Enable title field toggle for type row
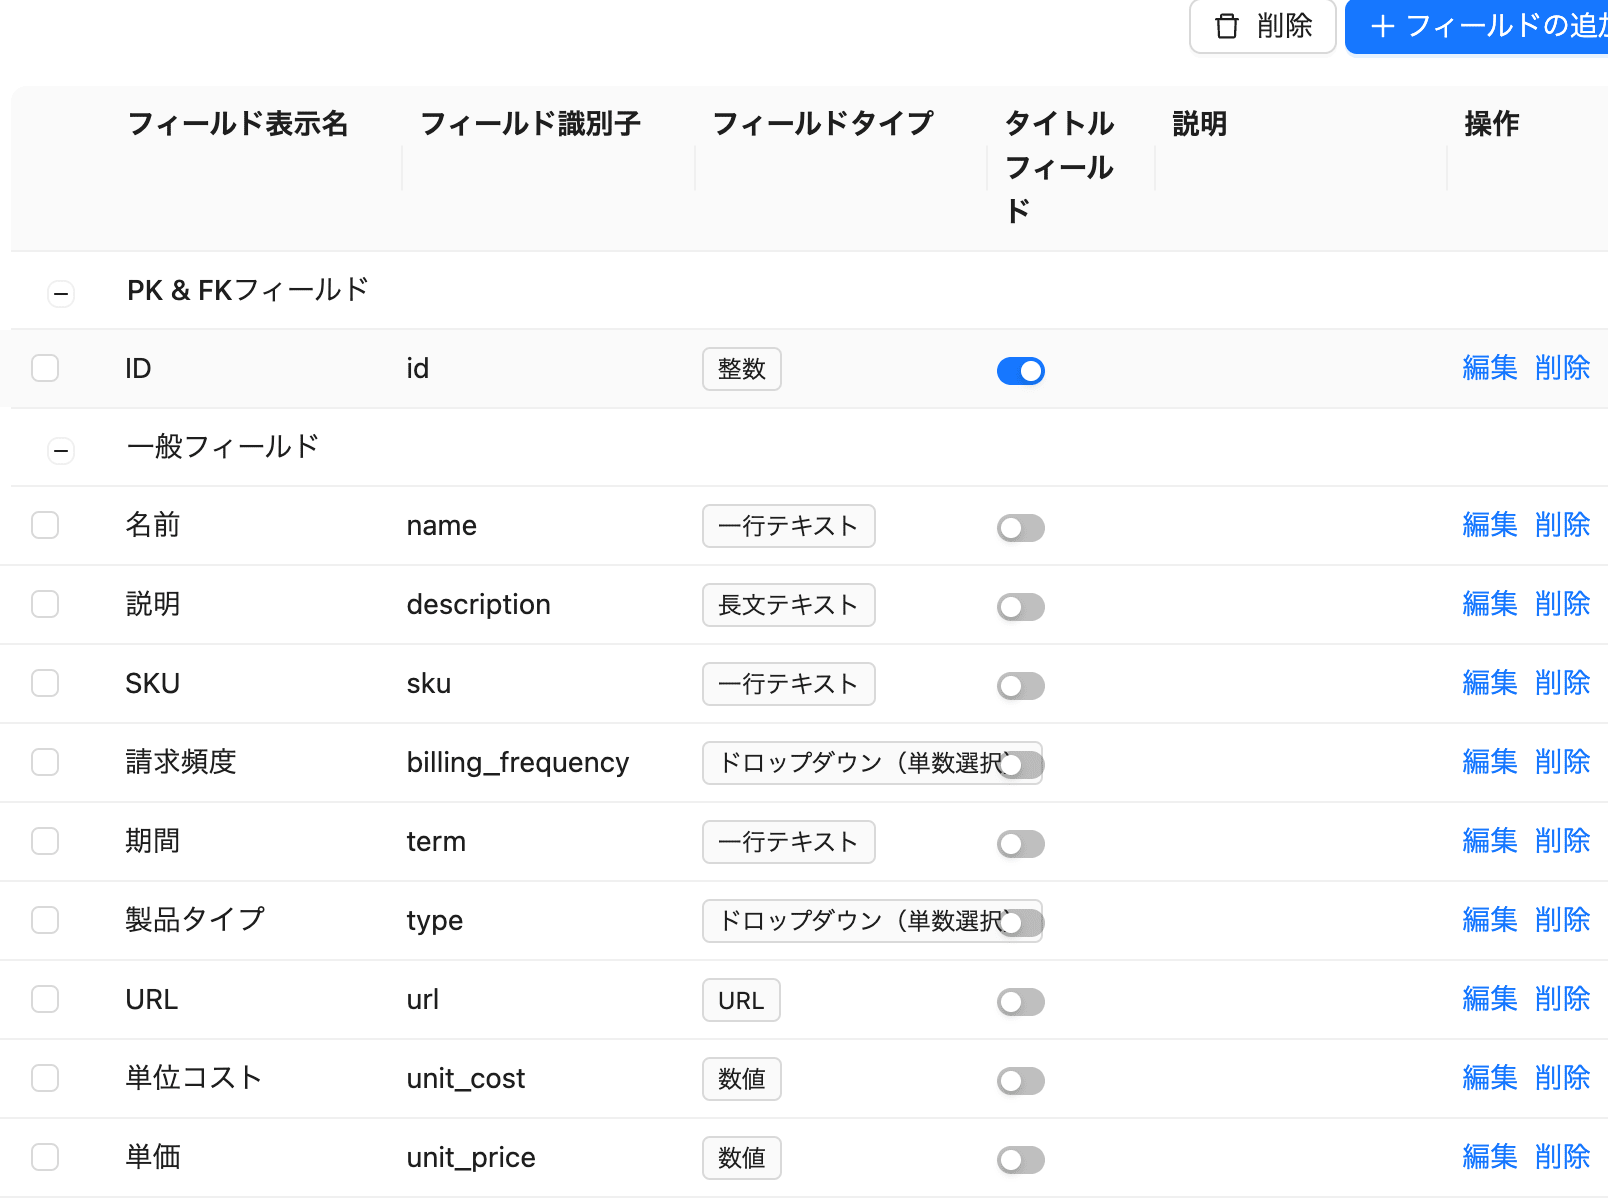1608x1200 pixels. coord(1020,923)
